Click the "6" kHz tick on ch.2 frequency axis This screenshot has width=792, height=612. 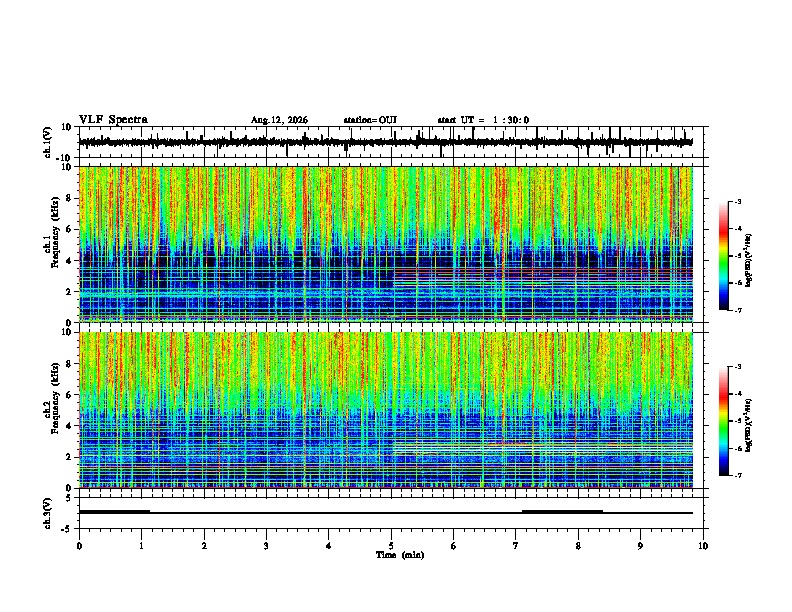pyautogui.click(x=70, y=395)
